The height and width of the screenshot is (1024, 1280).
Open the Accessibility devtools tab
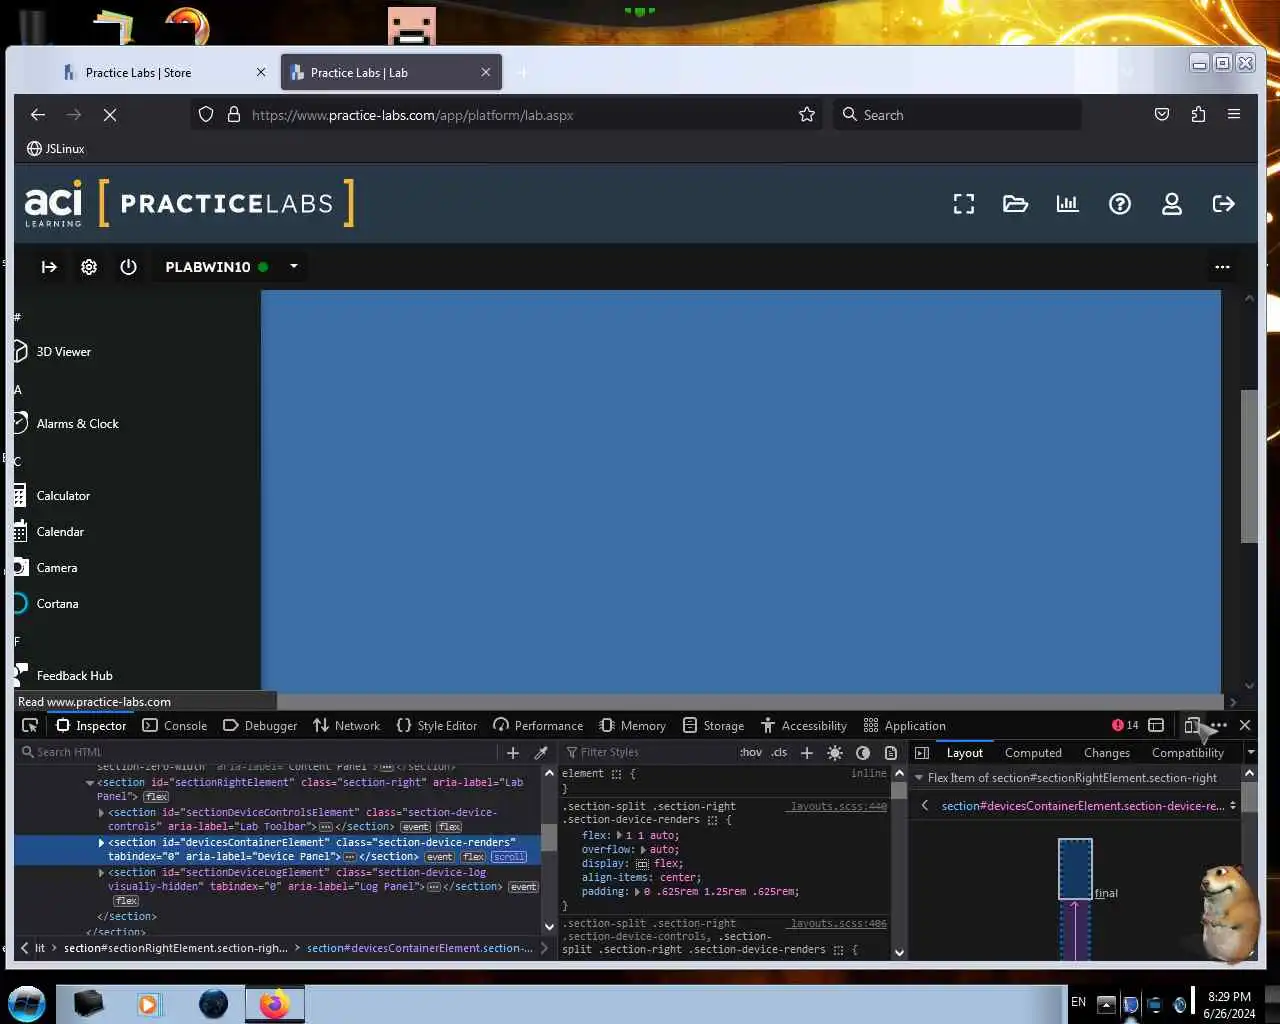[804, 726]
